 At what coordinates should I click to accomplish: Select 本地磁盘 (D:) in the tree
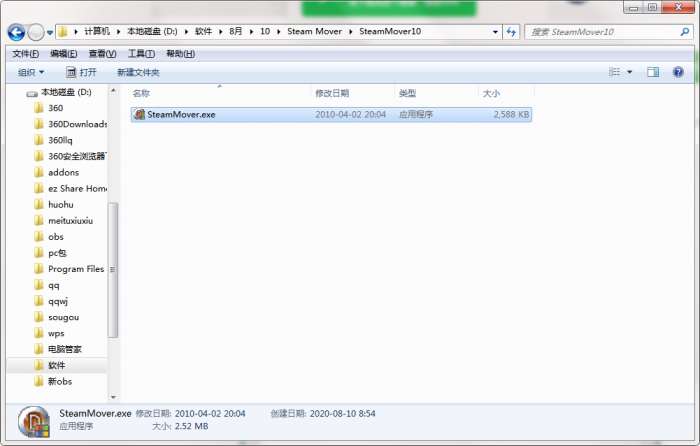point(66,92)
